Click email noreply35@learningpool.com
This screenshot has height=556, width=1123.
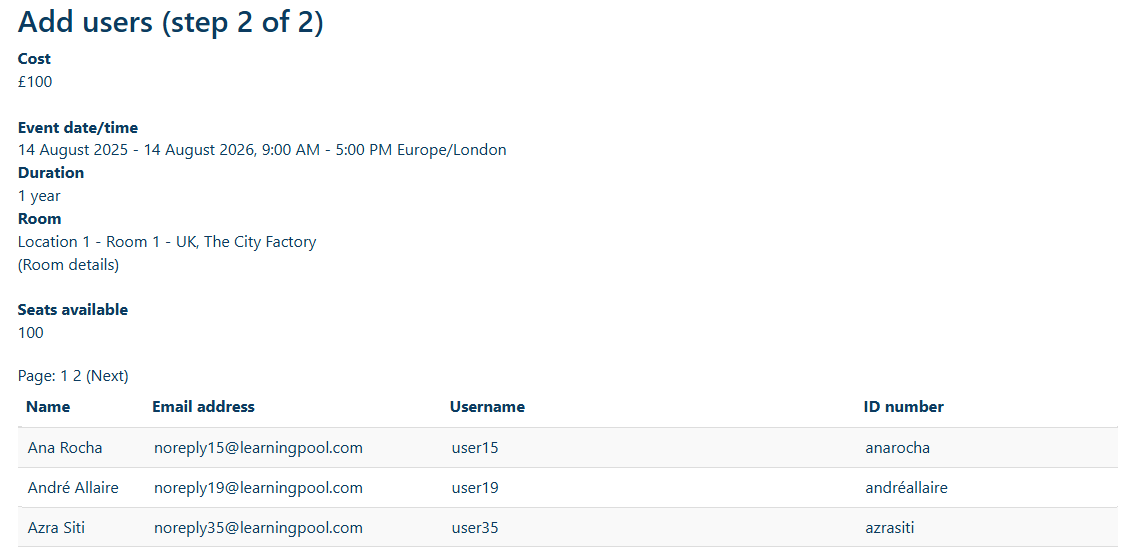tap(258, 528)
